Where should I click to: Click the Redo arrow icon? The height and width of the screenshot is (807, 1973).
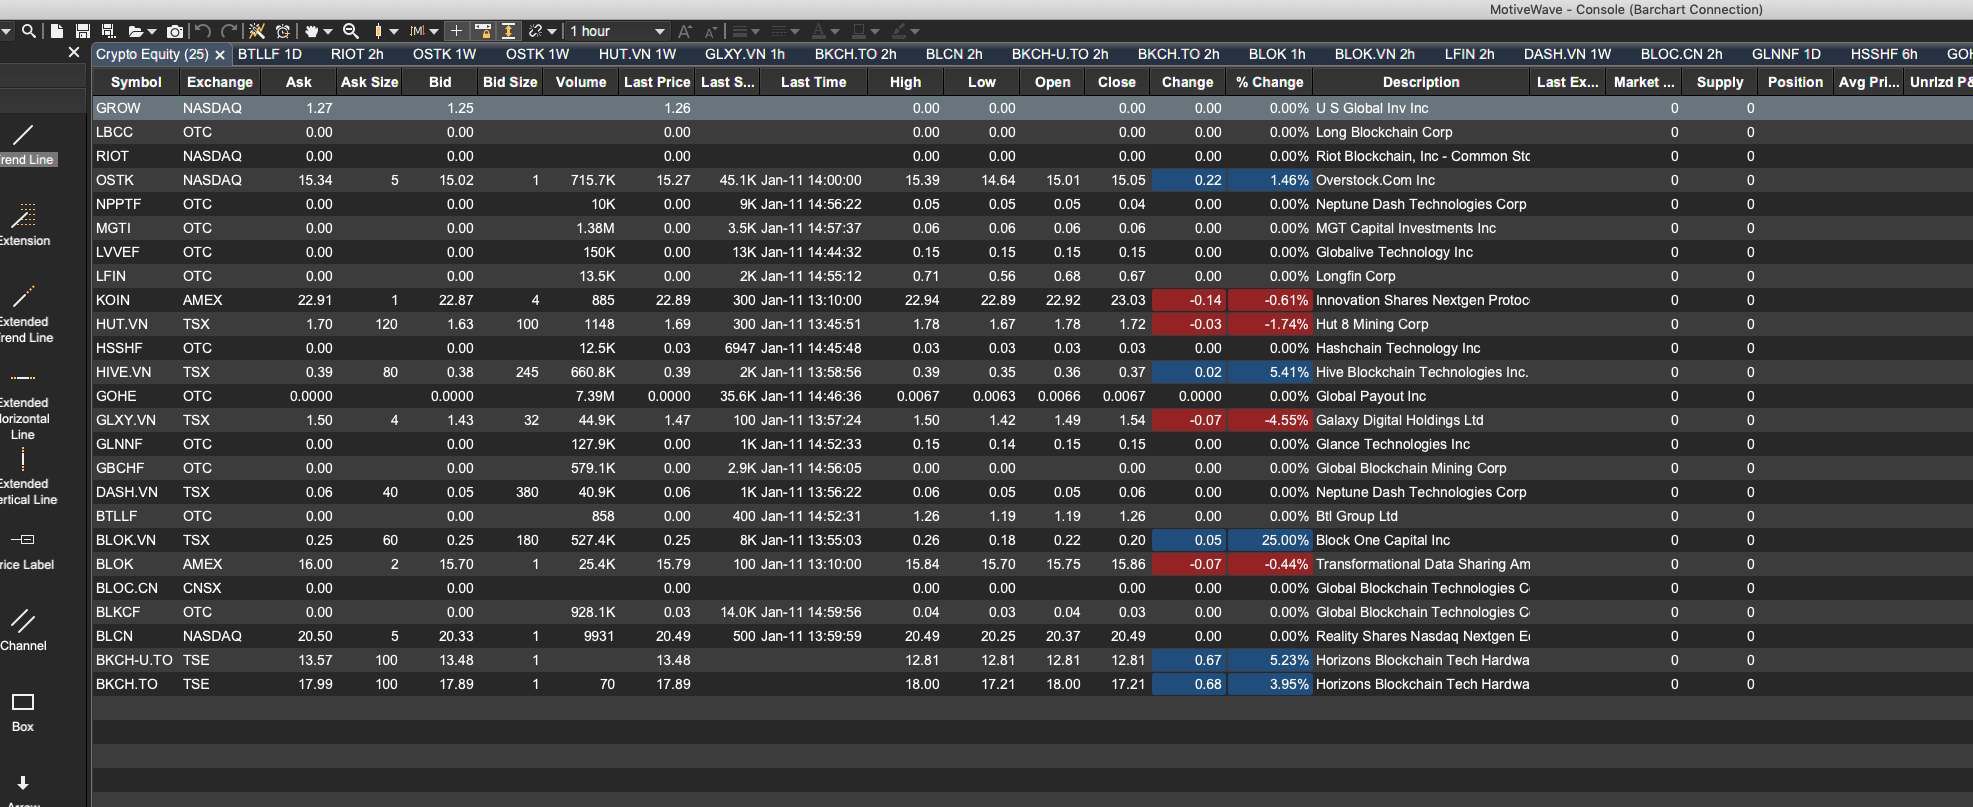tap(230, 31)
